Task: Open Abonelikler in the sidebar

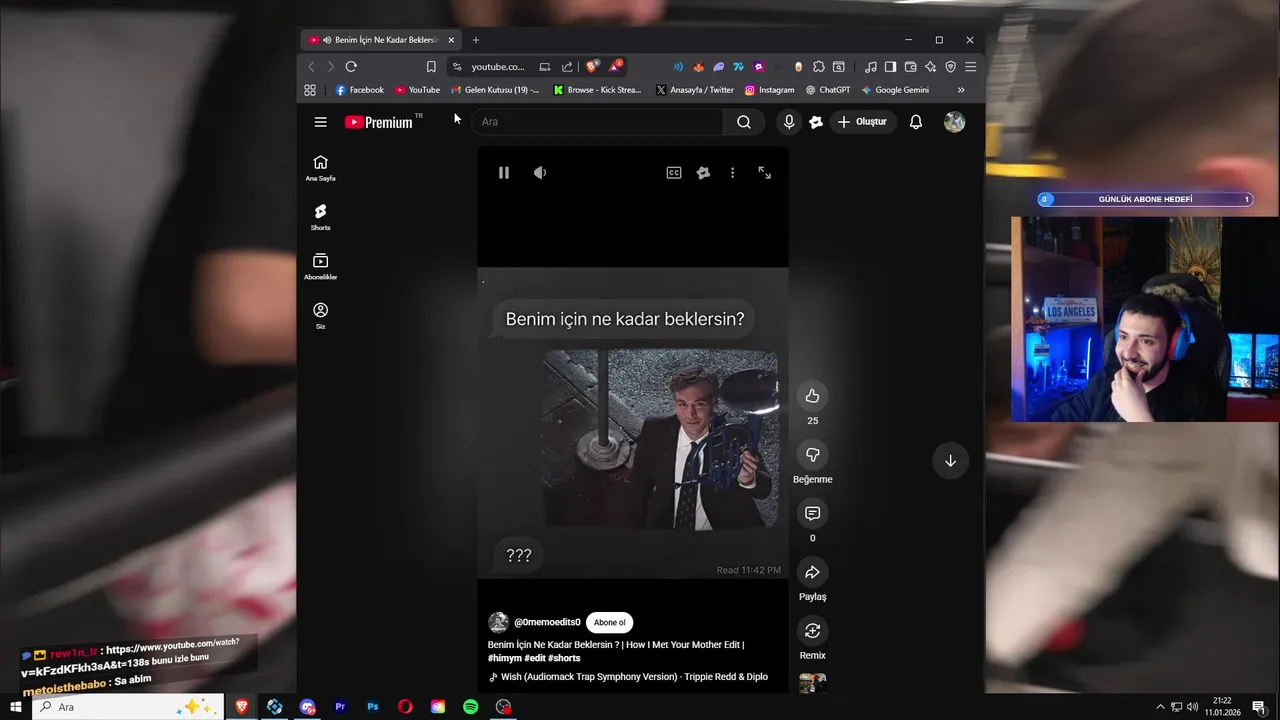Action: tap(320, 267)
